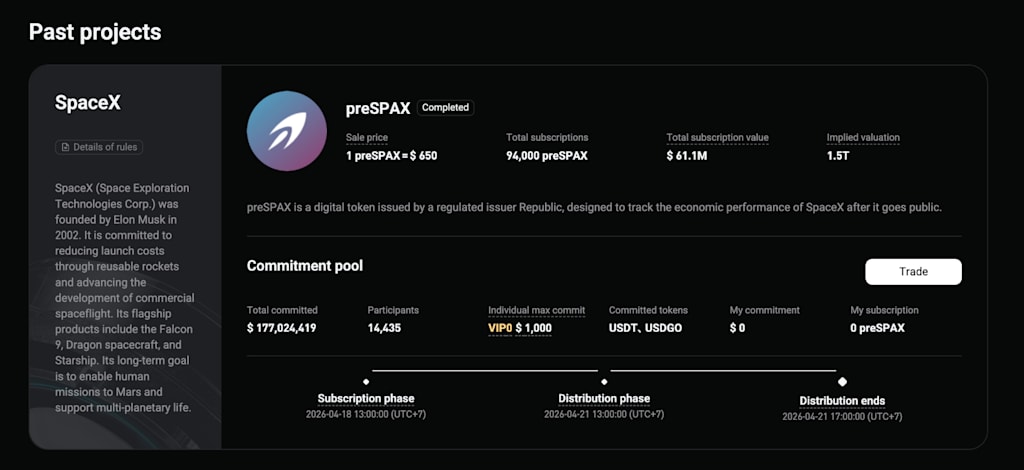Click the 2026-04-21 13:00:00 distribution date
Viewport: 1024px width, 470px height.
604,415
